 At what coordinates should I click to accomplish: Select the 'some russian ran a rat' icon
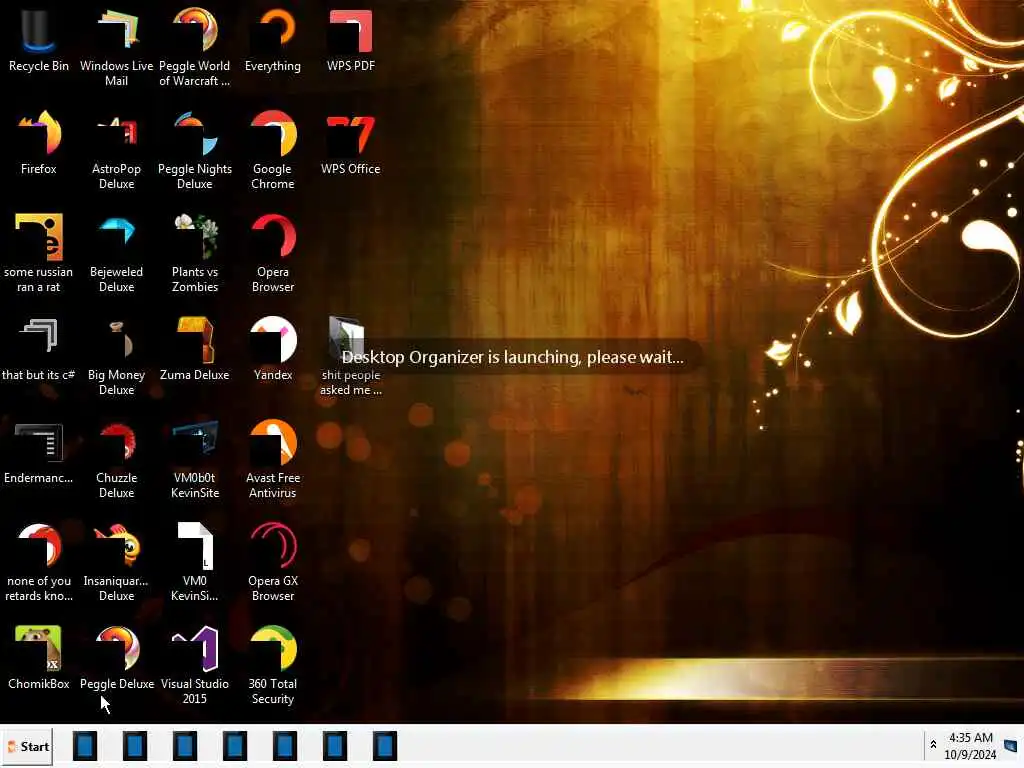pyautogui.click(x=39, y=253)
